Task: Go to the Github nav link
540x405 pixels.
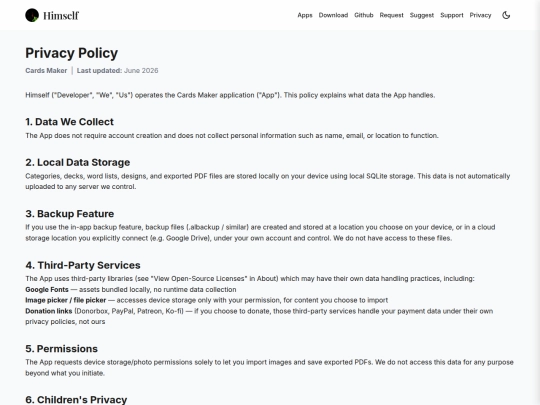Action: tap(364, 15)
